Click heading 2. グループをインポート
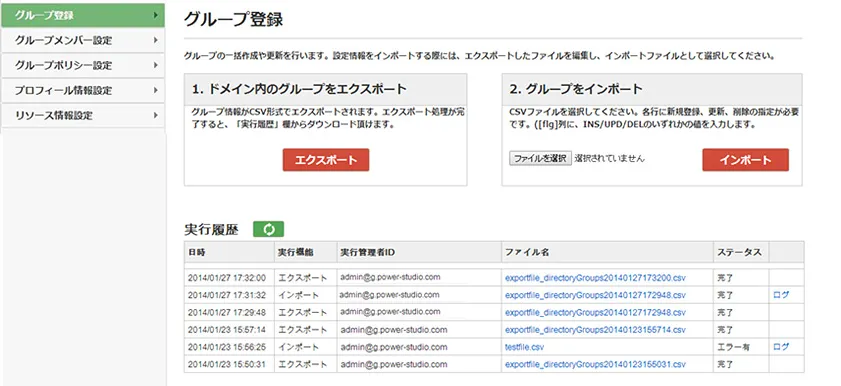The image size is (841, 386). [576, 89]
